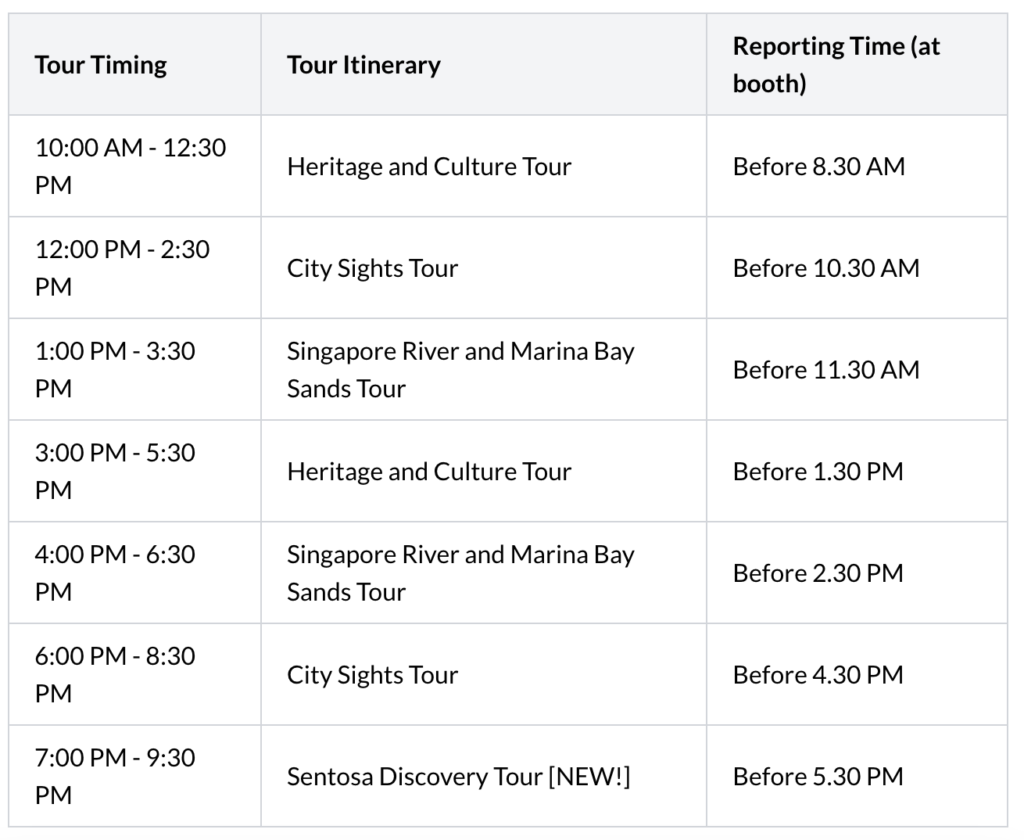Image resolution: width=1024 pixels, height=840 pixels.
Task: Click the Sentosa Discovery Tour [NEW!] entry
Action: click(x=458, y=776)
